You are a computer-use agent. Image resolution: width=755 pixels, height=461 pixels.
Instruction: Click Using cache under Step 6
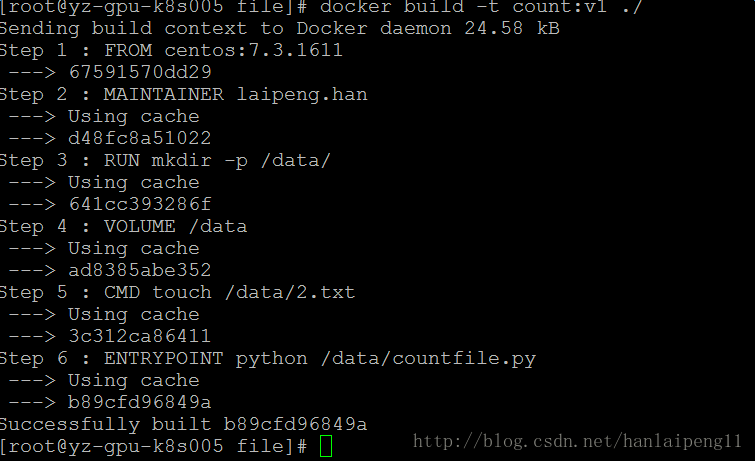134,380
